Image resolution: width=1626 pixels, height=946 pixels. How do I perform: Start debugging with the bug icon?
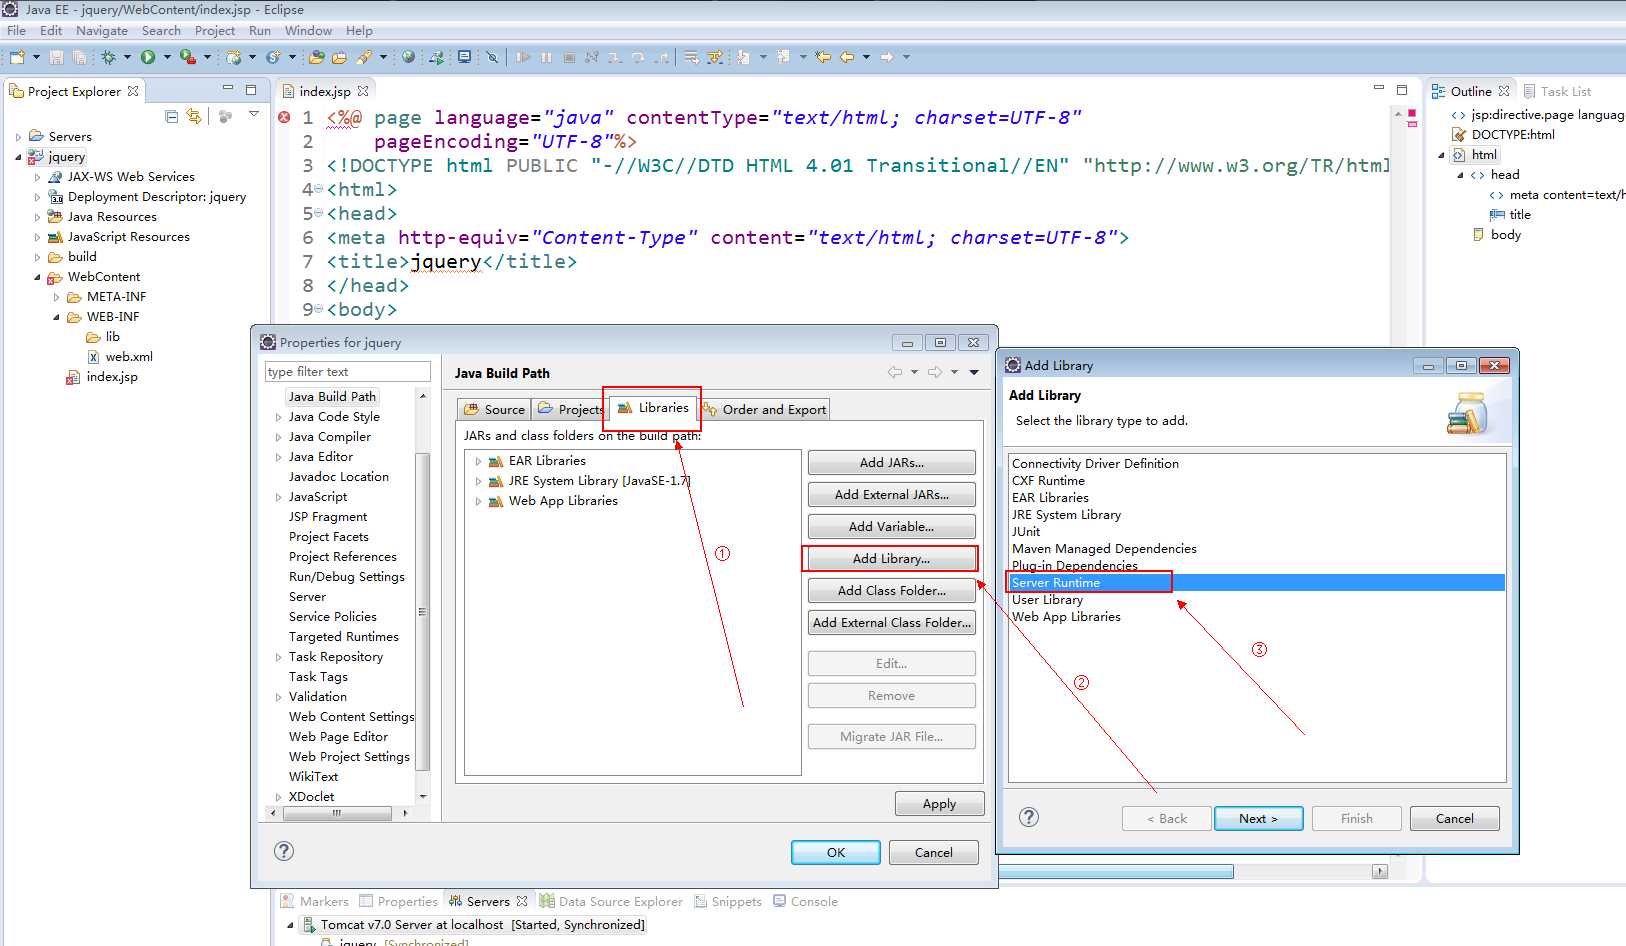pyautogui.click(x=108, y=57)
